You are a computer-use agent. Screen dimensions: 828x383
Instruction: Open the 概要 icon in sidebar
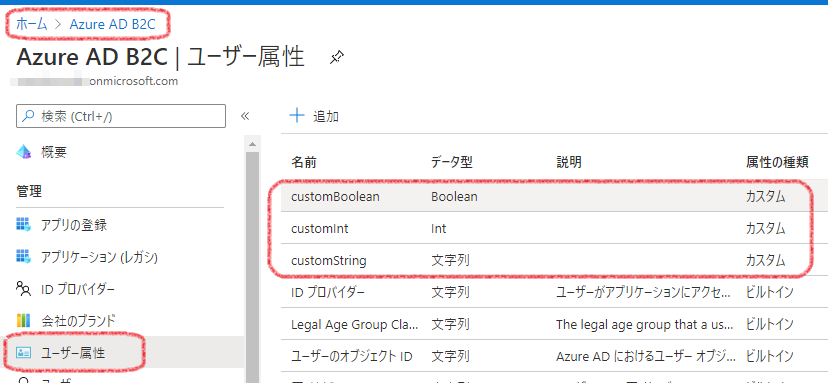point(24,153)
